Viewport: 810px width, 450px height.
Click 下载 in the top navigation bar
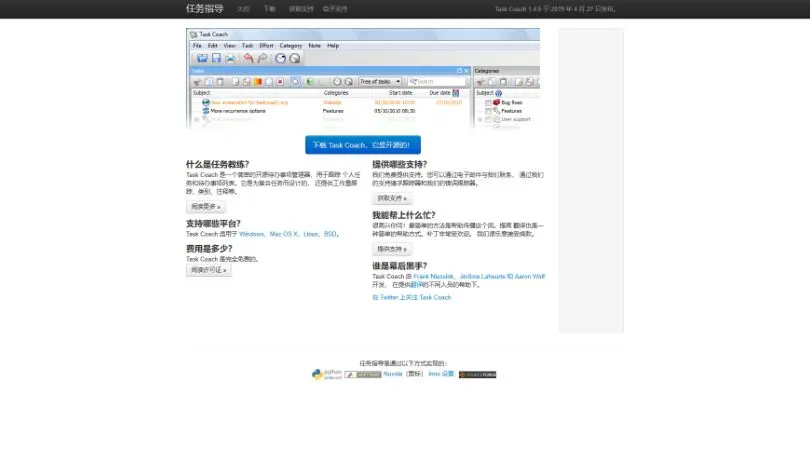point(270,9)
